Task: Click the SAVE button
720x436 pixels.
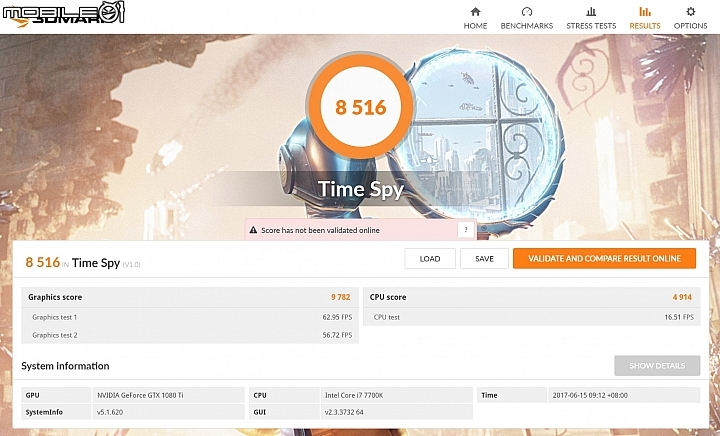Action: [x=484, y=259]
